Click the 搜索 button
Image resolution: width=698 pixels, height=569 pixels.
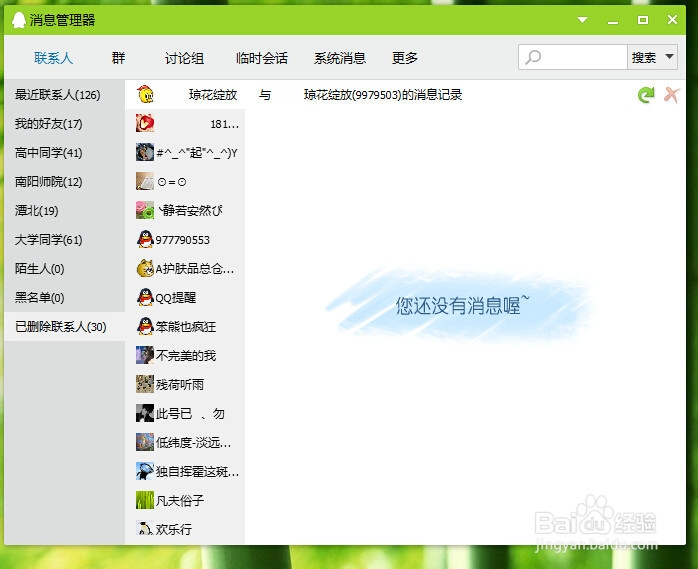coord(644,57)
